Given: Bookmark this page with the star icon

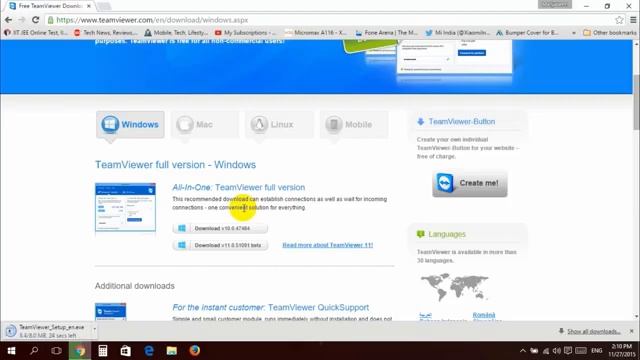Looking at the screenshot, I should pyautogui.click(x=619, y=20).
